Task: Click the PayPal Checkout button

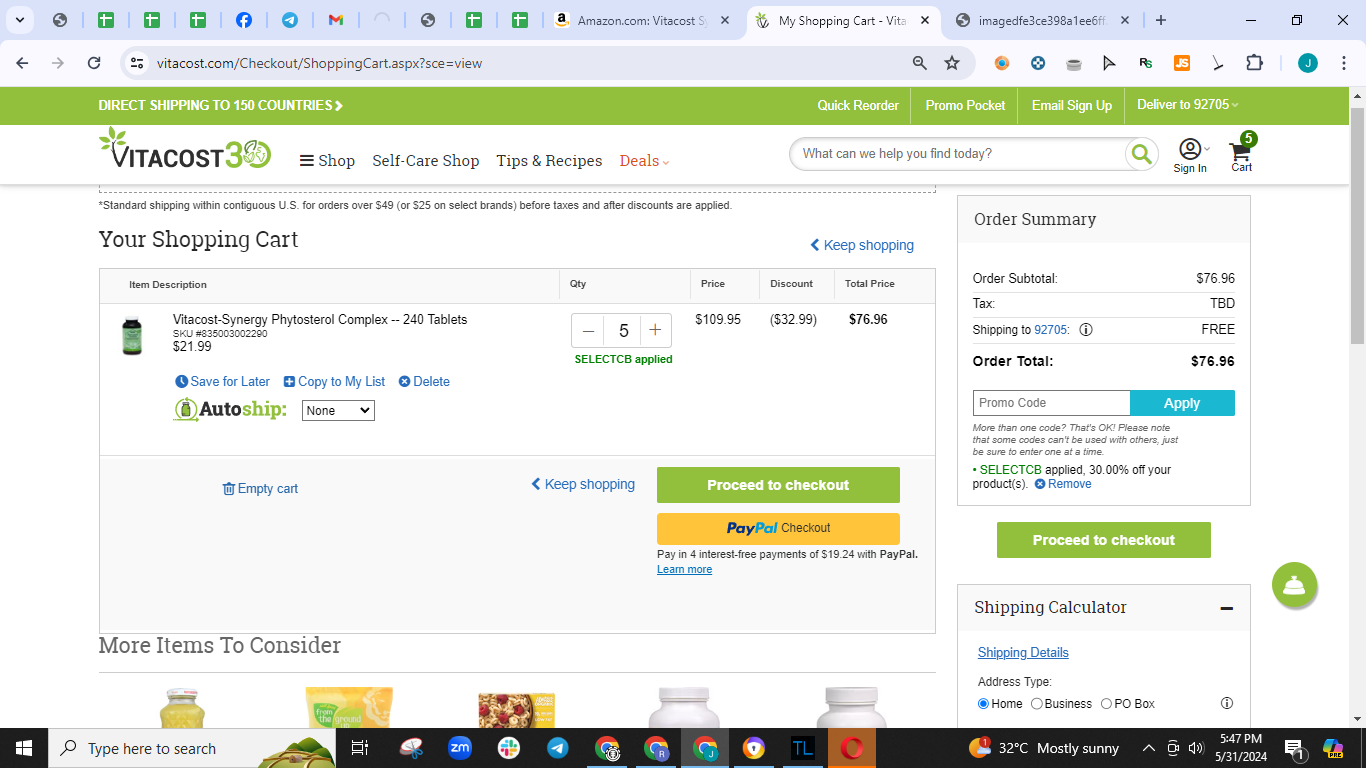Action: 778,528
